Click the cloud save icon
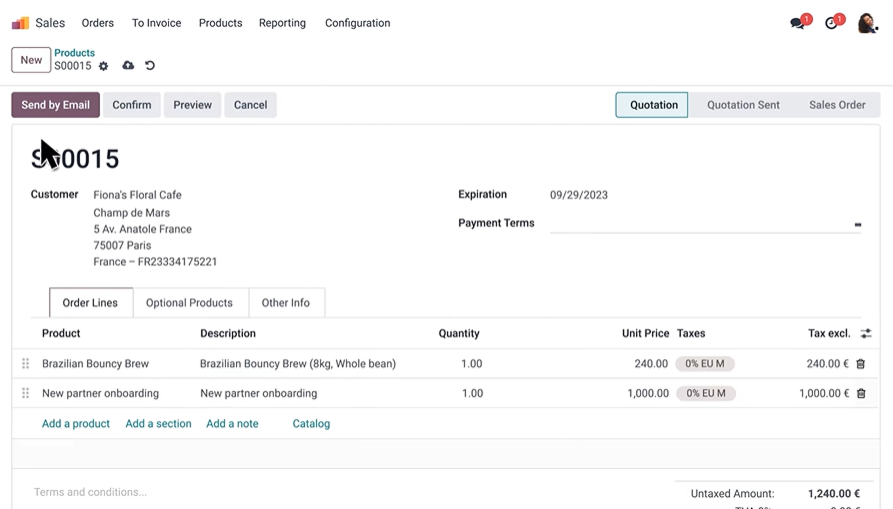Viewport: 893px width, 509px height. [128, 66]
